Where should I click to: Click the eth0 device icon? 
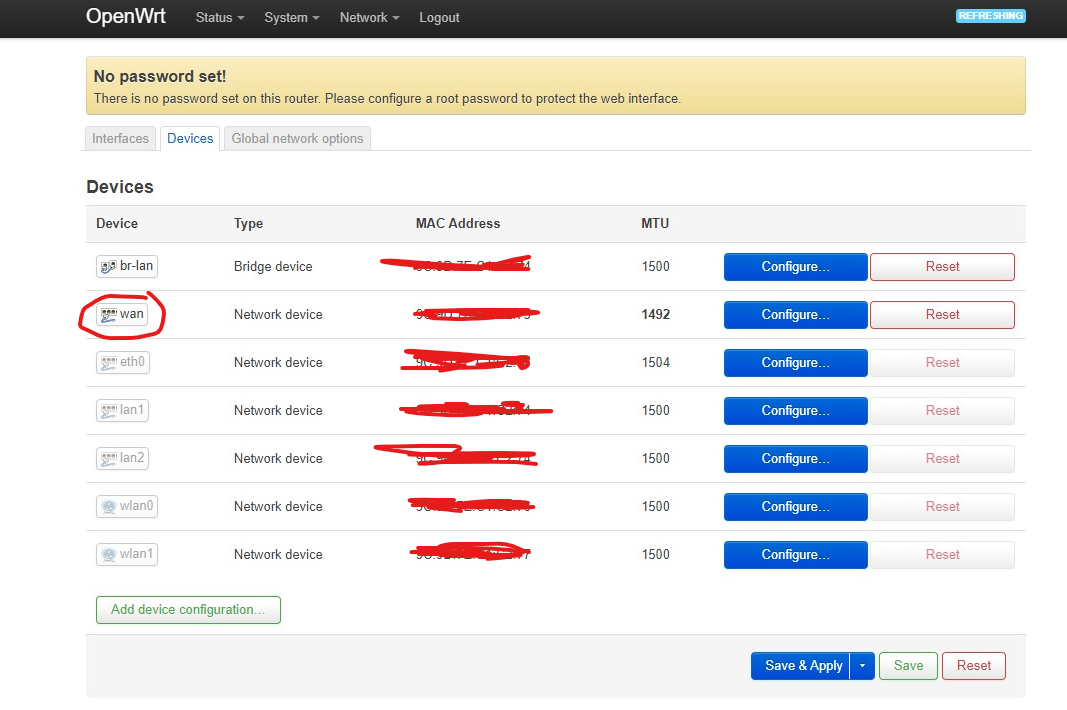[109, 362]
